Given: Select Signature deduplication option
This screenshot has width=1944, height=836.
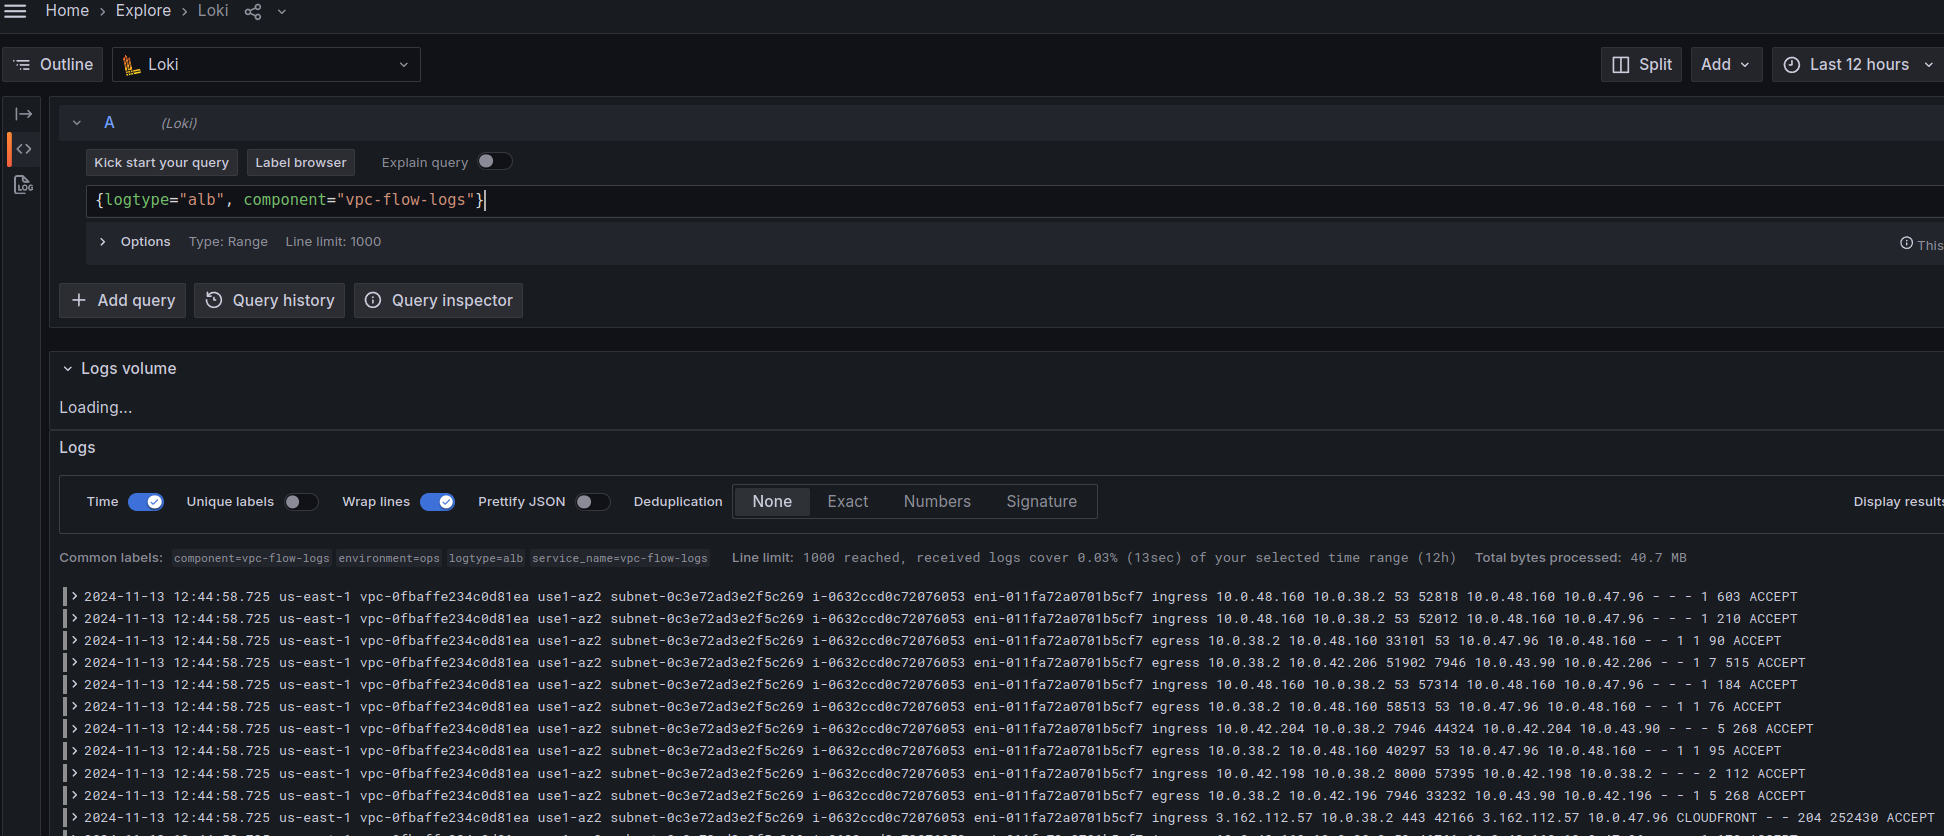Looking at the screenshot, I should point(1042,502).
